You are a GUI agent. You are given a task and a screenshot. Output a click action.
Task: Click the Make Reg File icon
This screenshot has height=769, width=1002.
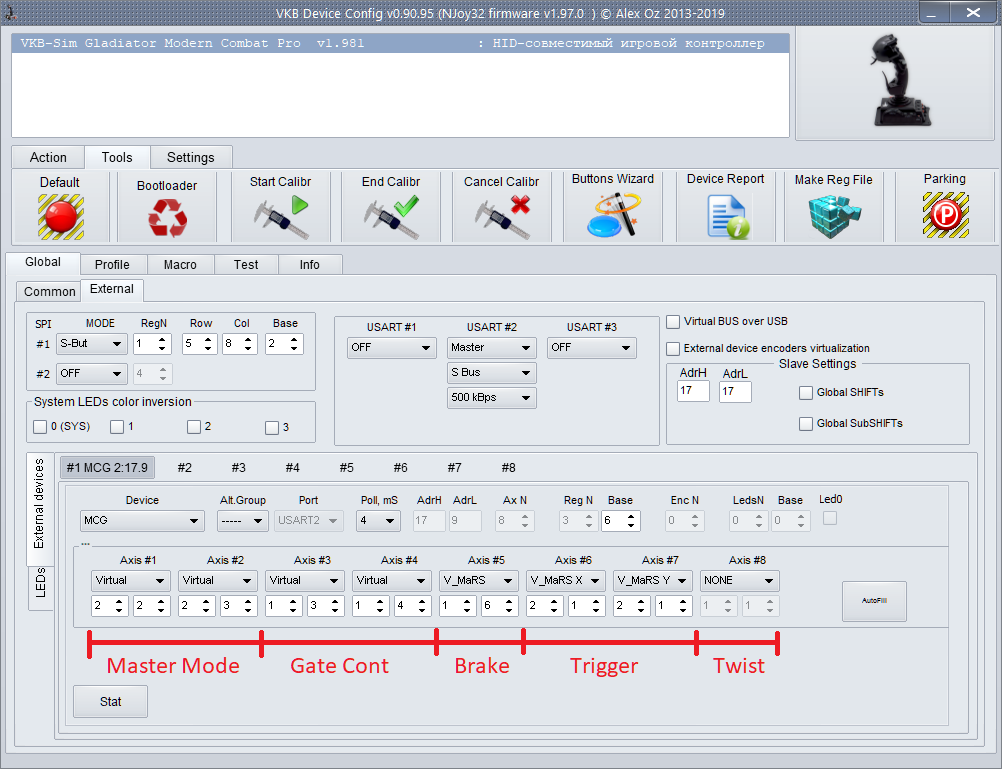coord(833,215)
